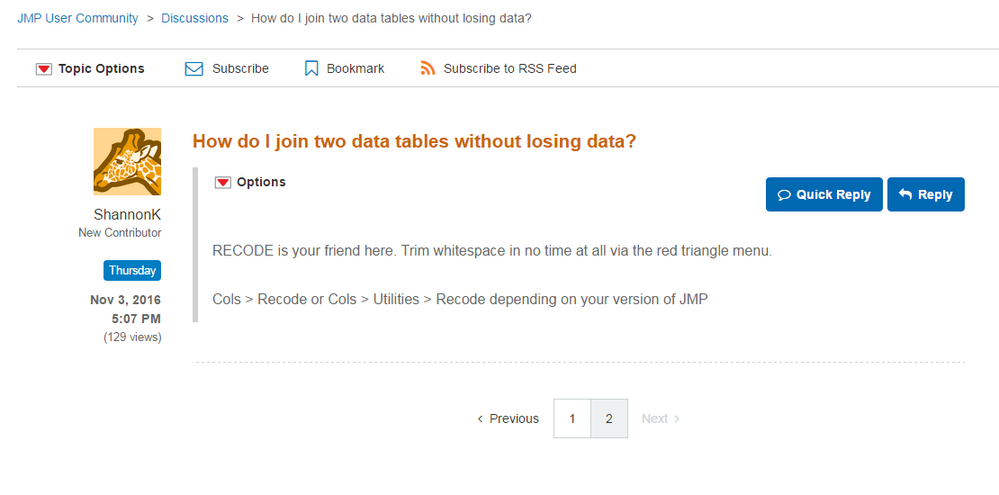Select page 2 in pagination
Viewport: 999px width, 495px height.
tap(609, 419)
